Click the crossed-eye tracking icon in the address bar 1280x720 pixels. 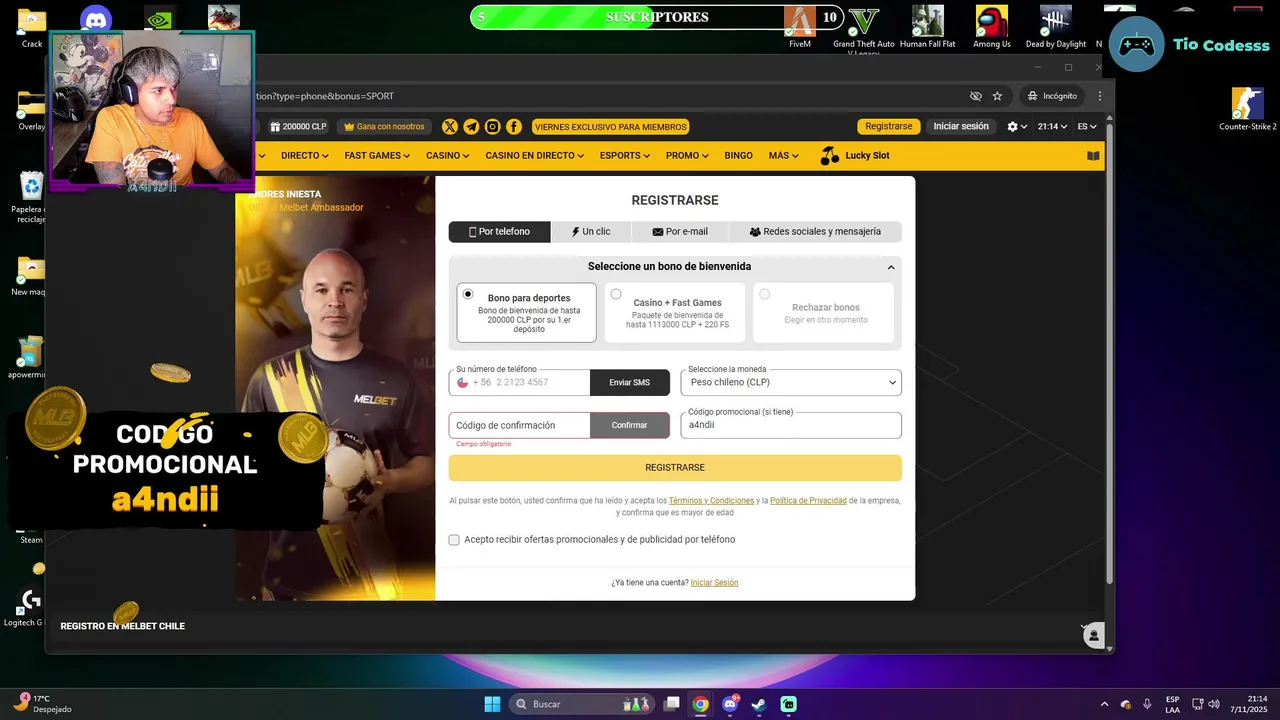(x=976, y=96)
